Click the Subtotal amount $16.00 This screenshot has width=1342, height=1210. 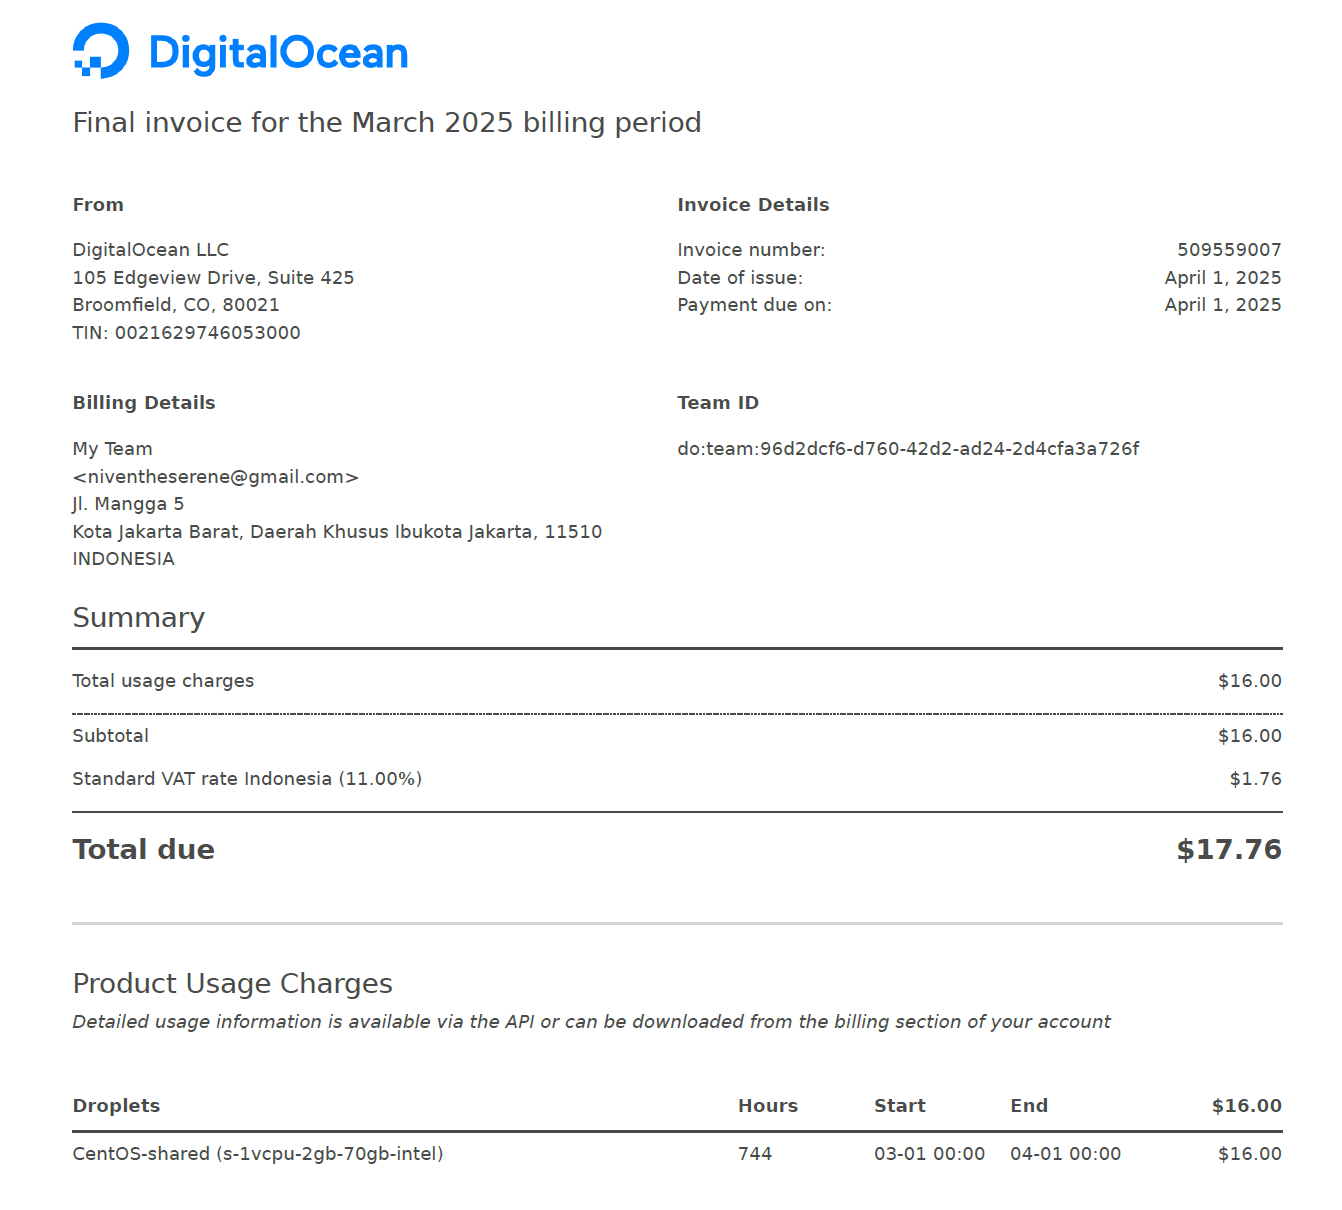coord(1250,736)
